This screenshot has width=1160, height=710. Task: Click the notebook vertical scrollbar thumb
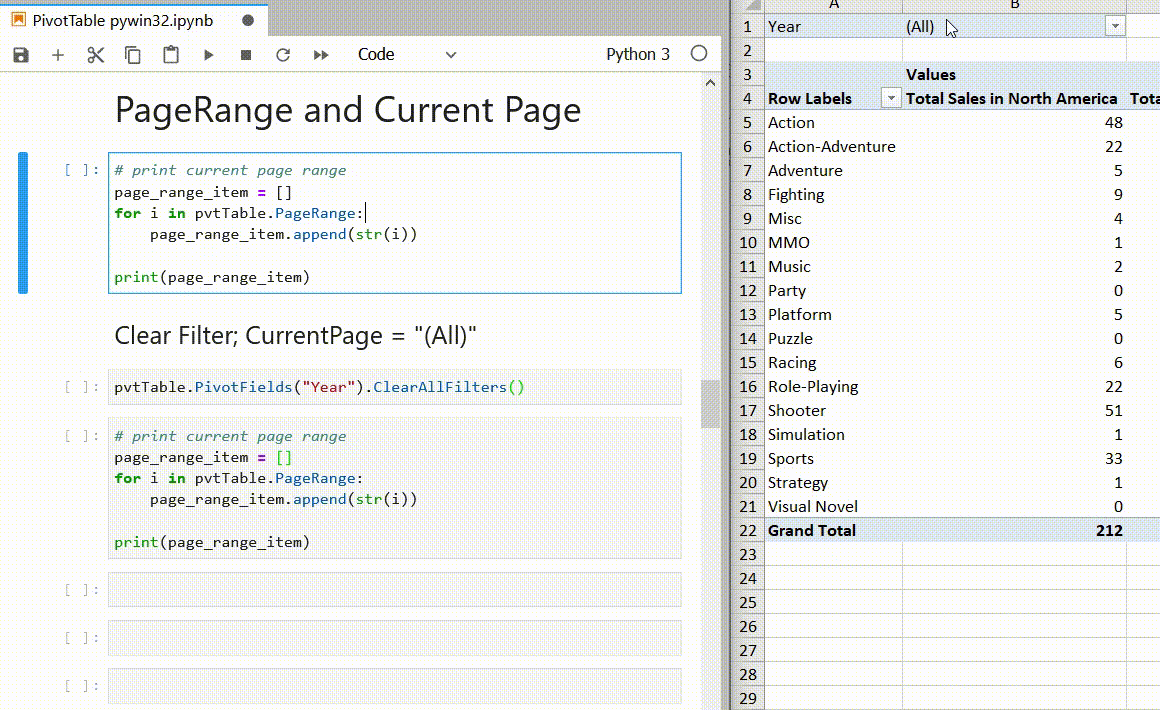(x=710, y=403)
